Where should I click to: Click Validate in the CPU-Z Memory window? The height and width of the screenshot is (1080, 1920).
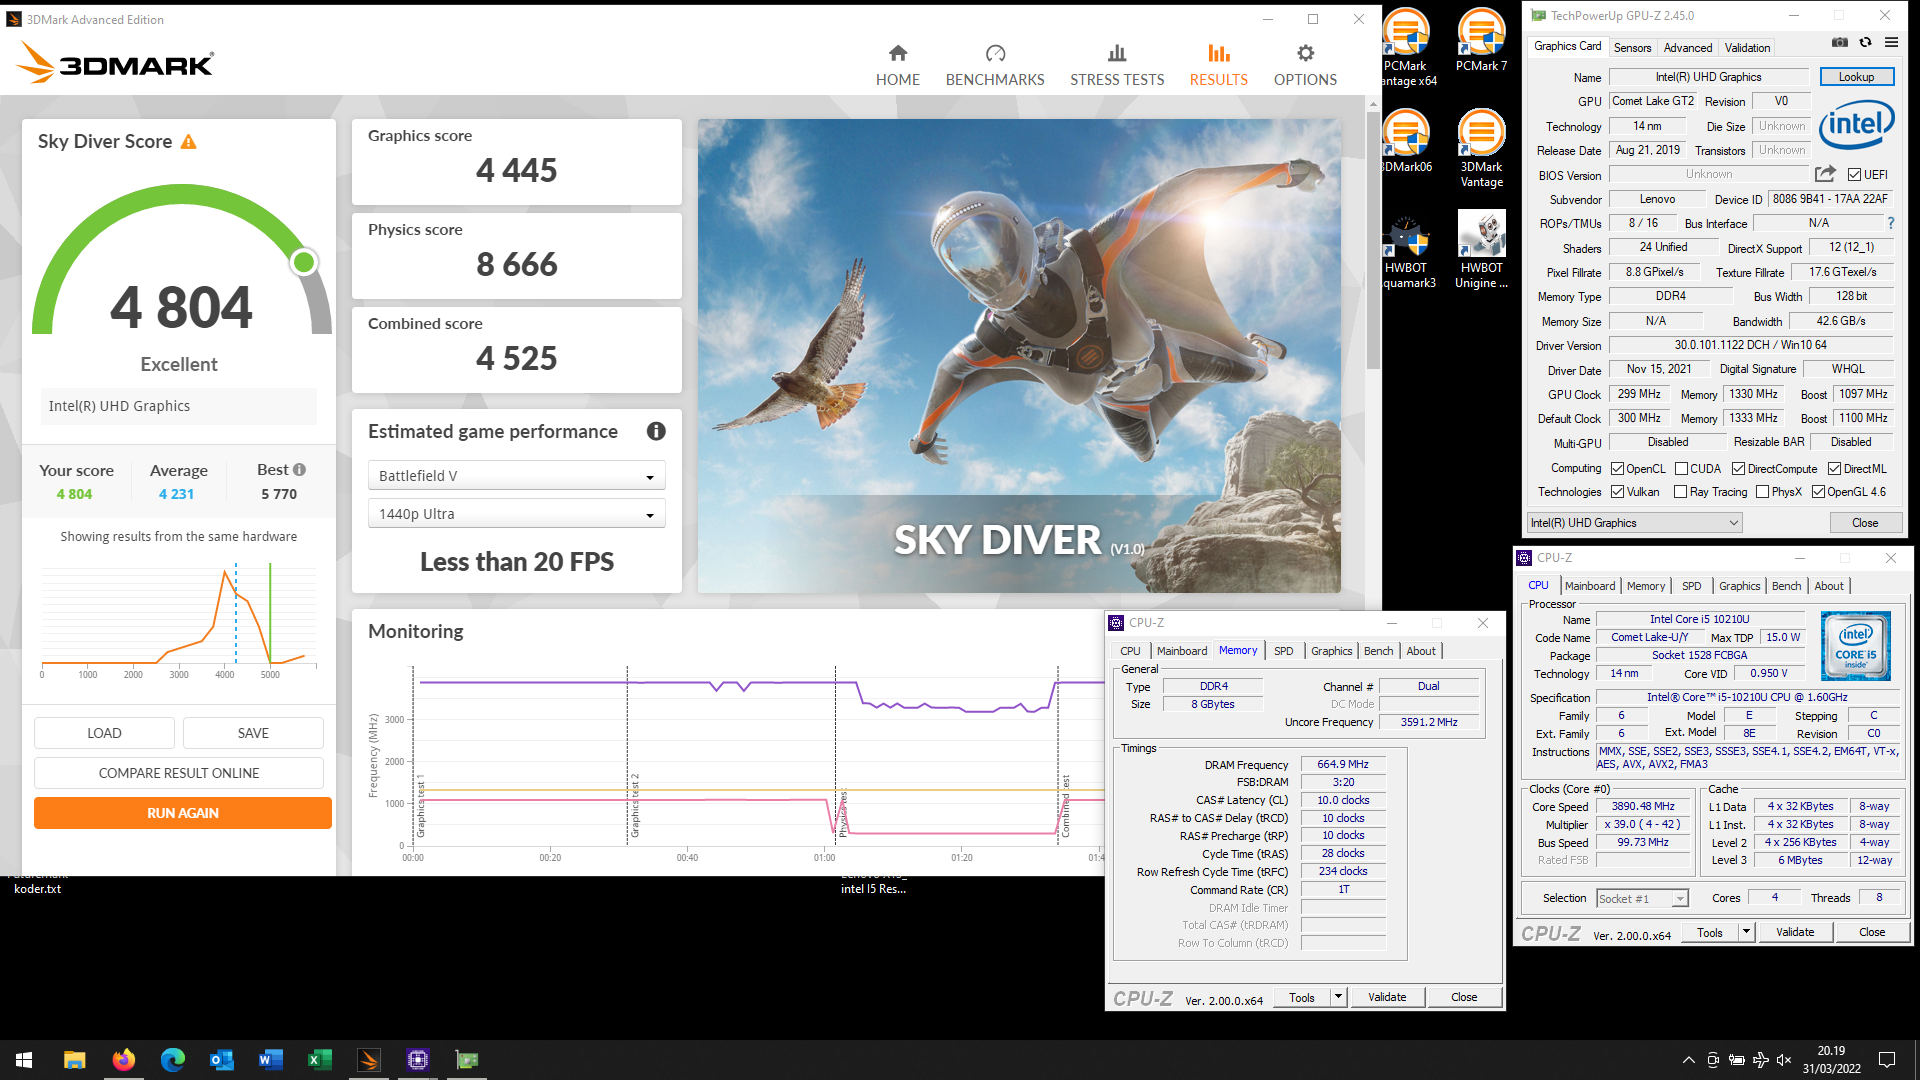click(1387, 997)
